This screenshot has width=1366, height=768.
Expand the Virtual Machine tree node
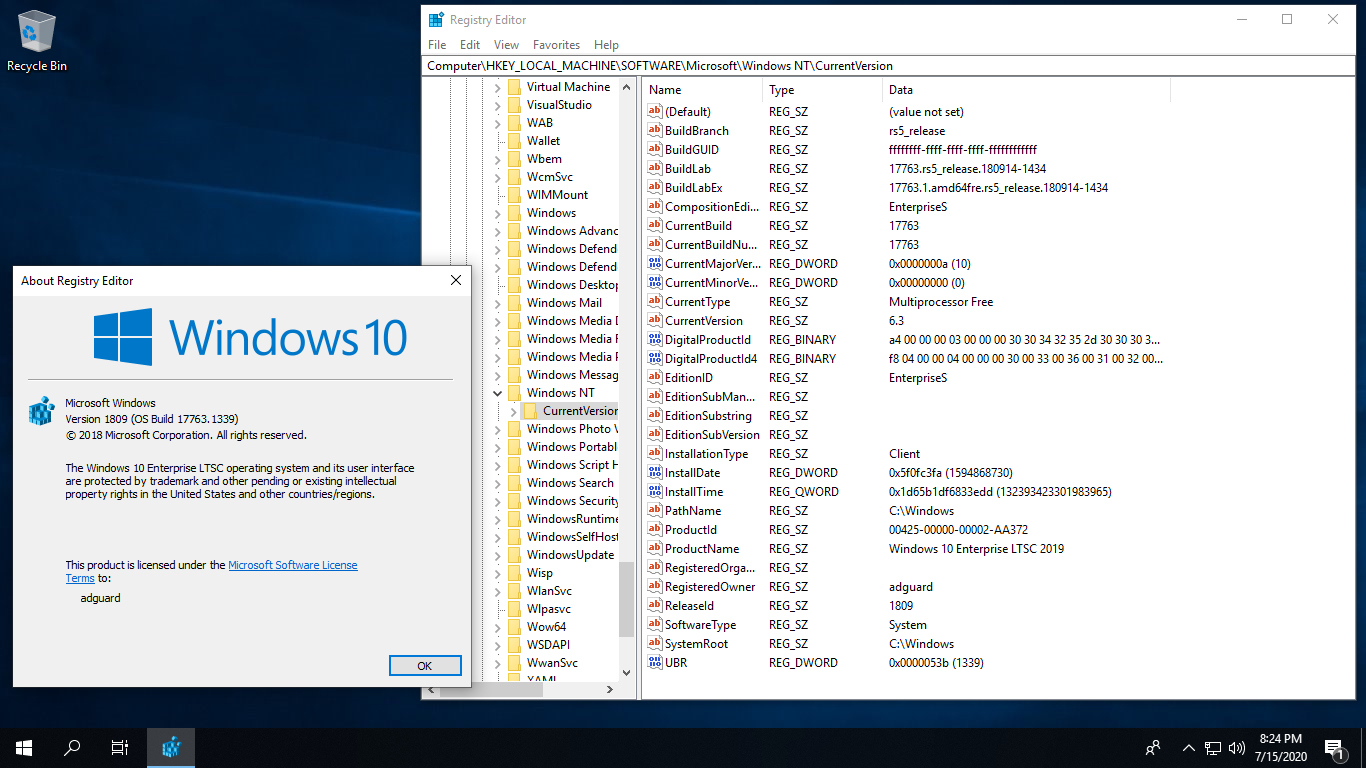coord(498,87)
